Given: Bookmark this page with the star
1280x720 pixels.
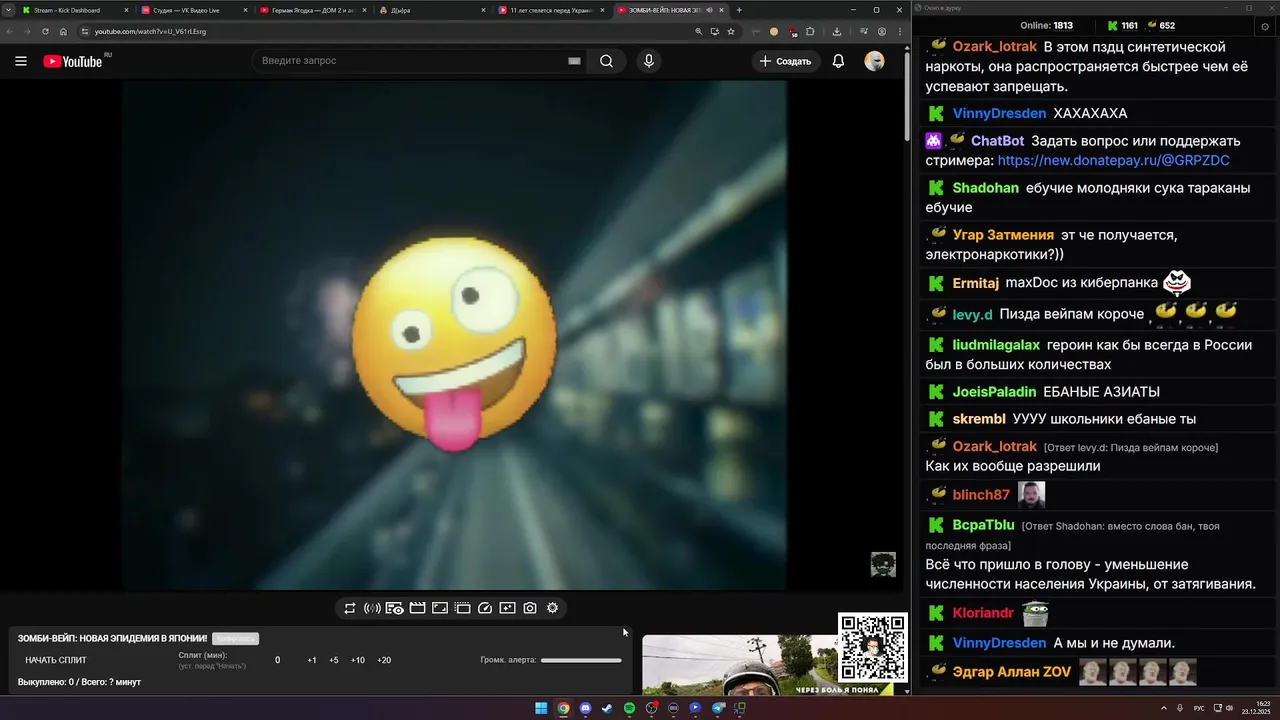Looking at the screenshot, I should pos(731,31).
